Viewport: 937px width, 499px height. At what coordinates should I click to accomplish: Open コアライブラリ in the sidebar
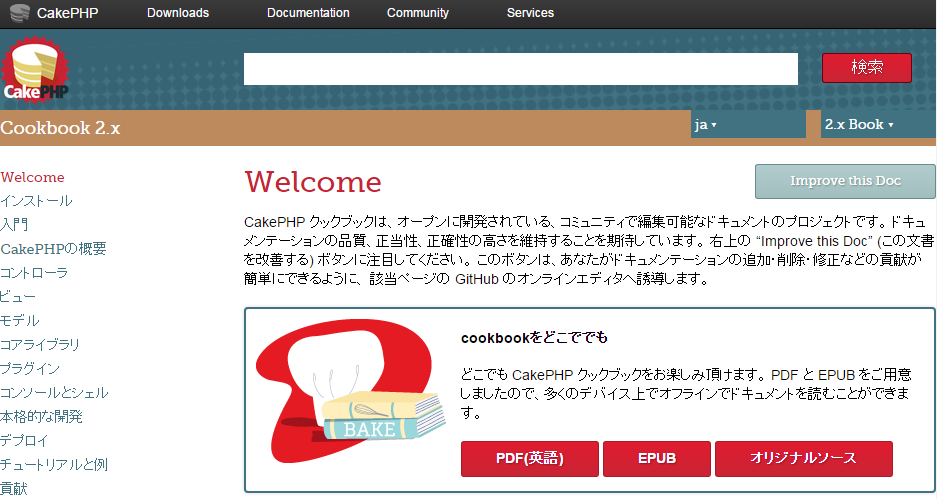[40, 345]
